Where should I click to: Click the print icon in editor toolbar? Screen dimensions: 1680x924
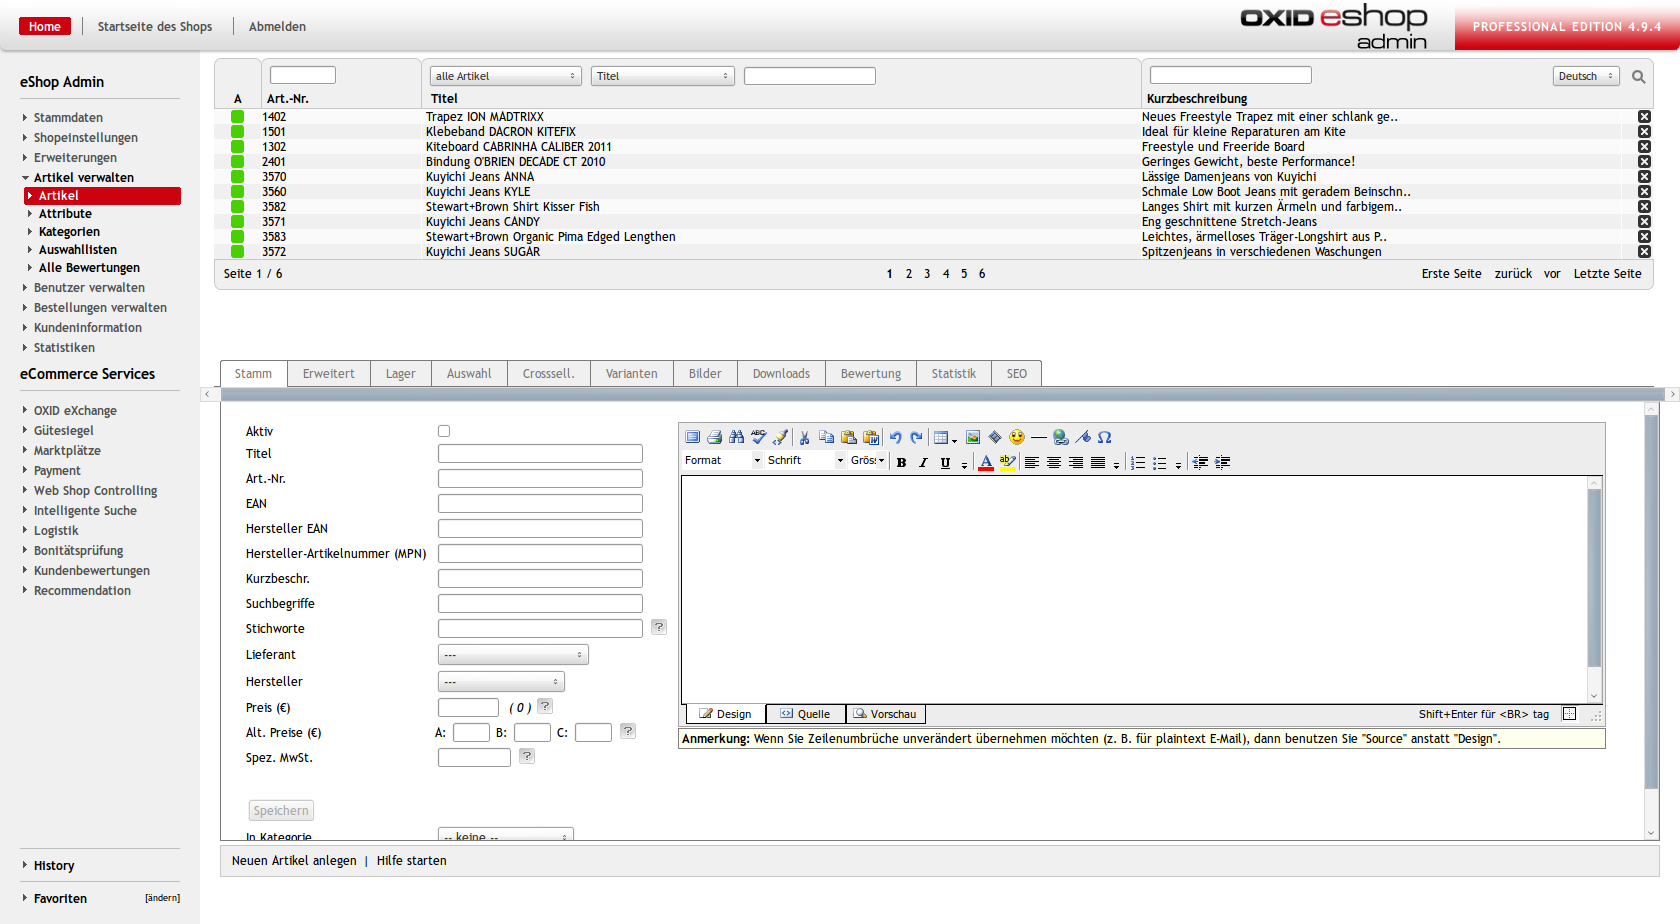tap(714, 437)
